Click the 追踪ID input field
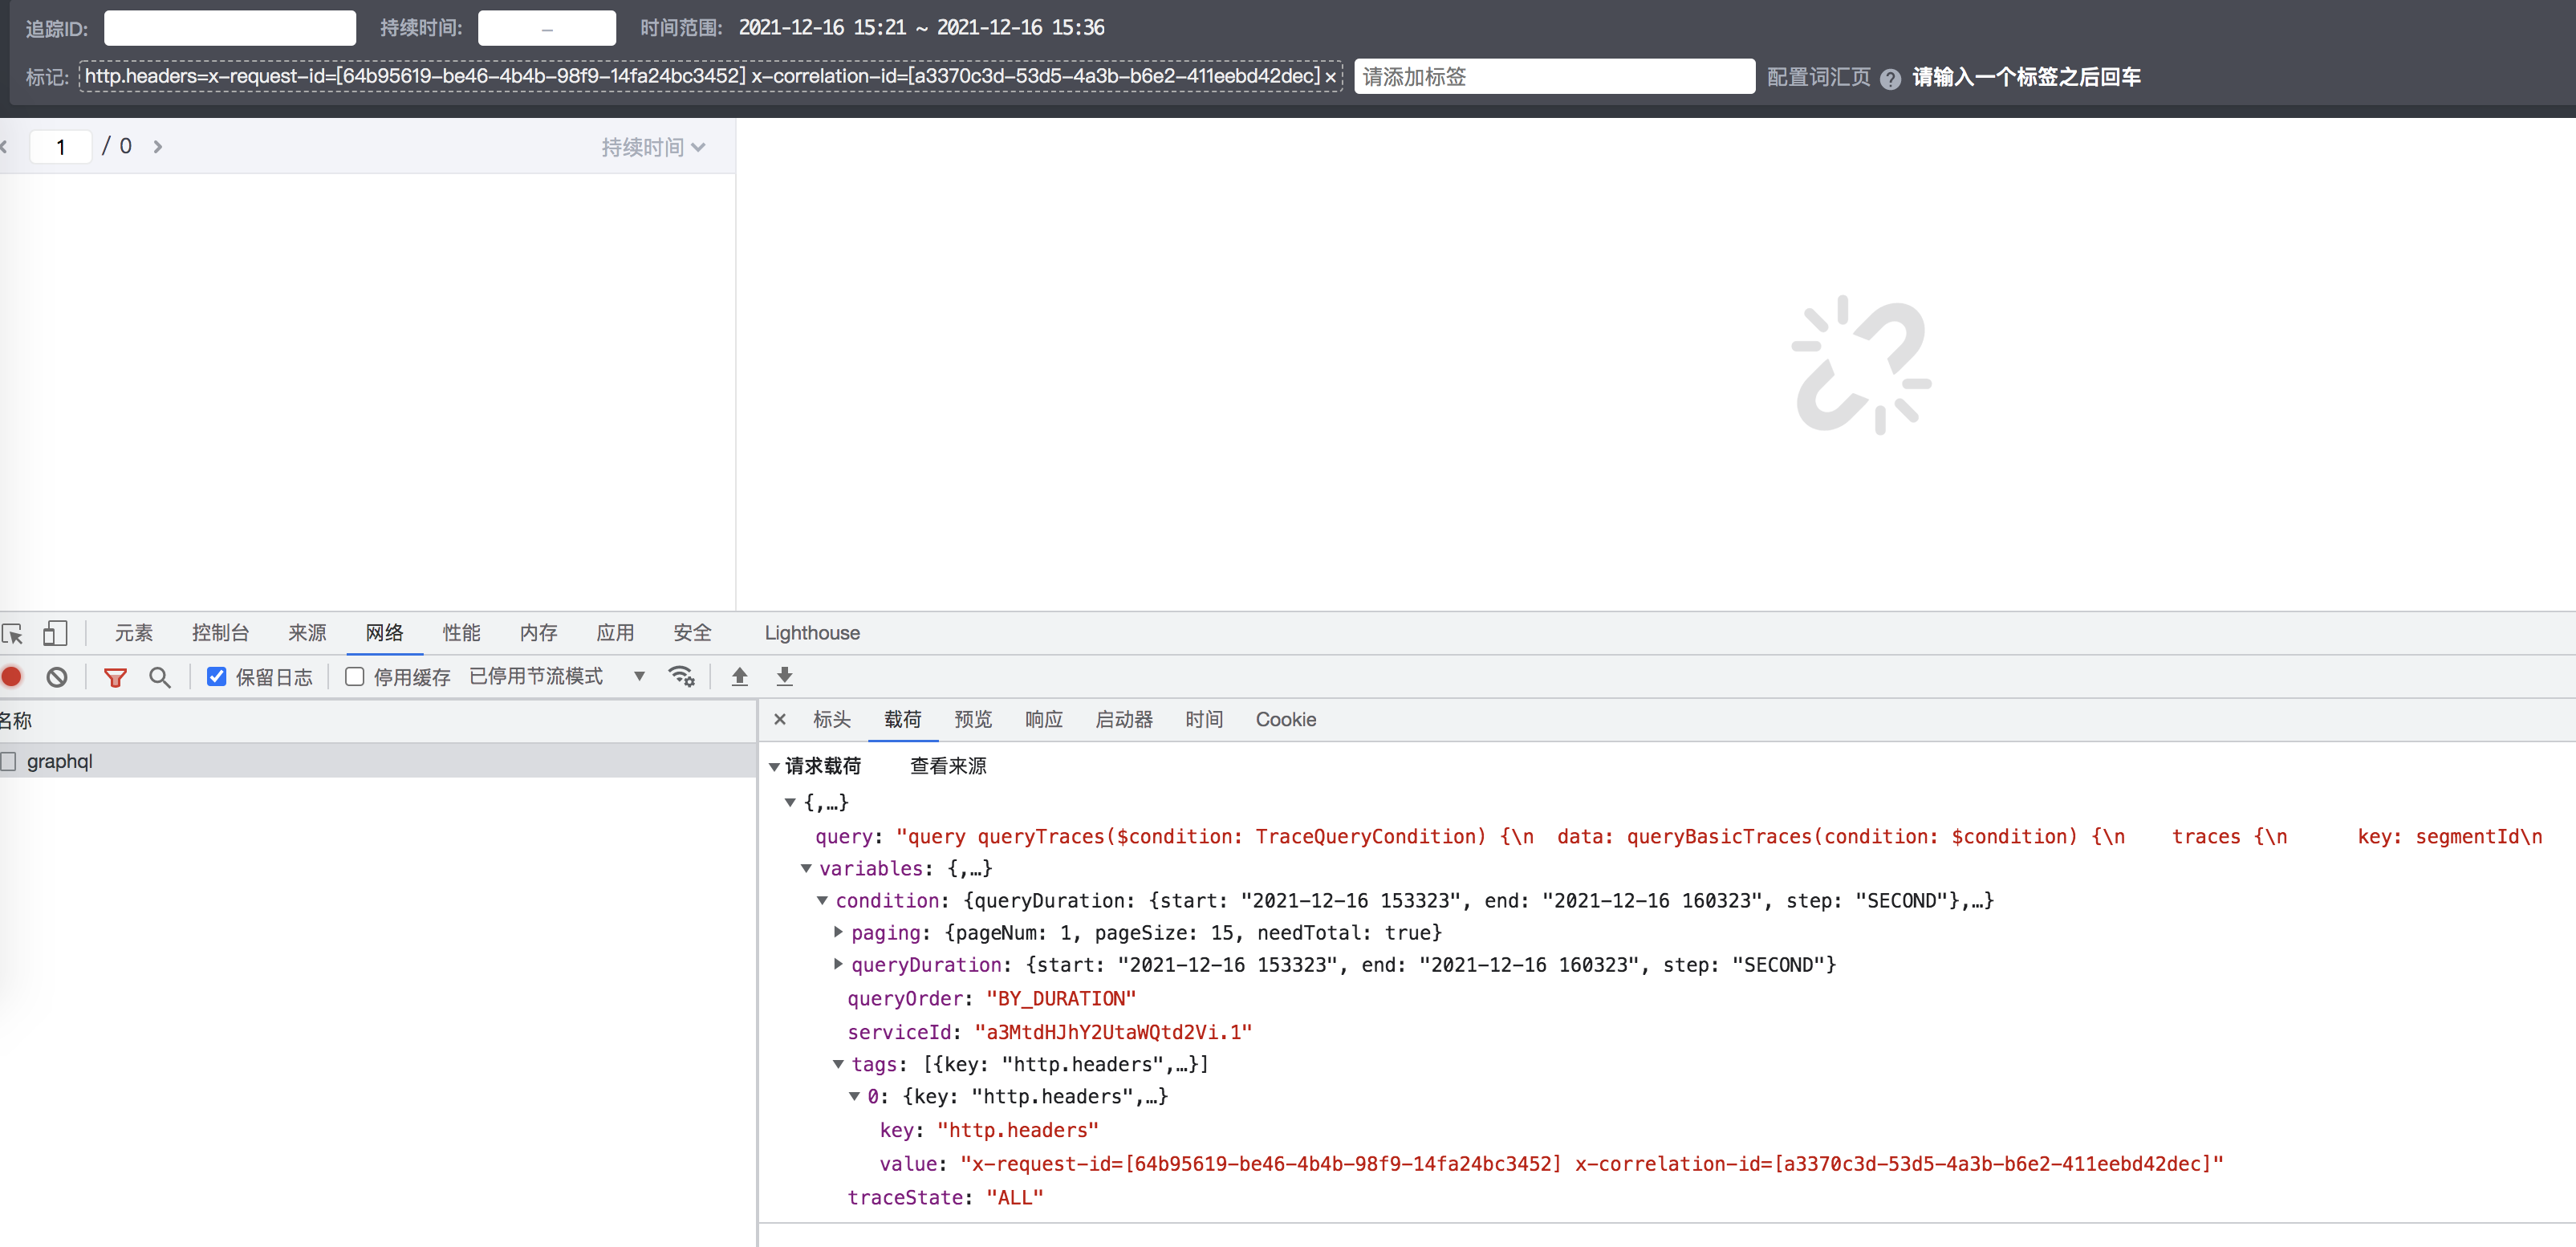2576x1247 pixels. [x=230, y=28]
